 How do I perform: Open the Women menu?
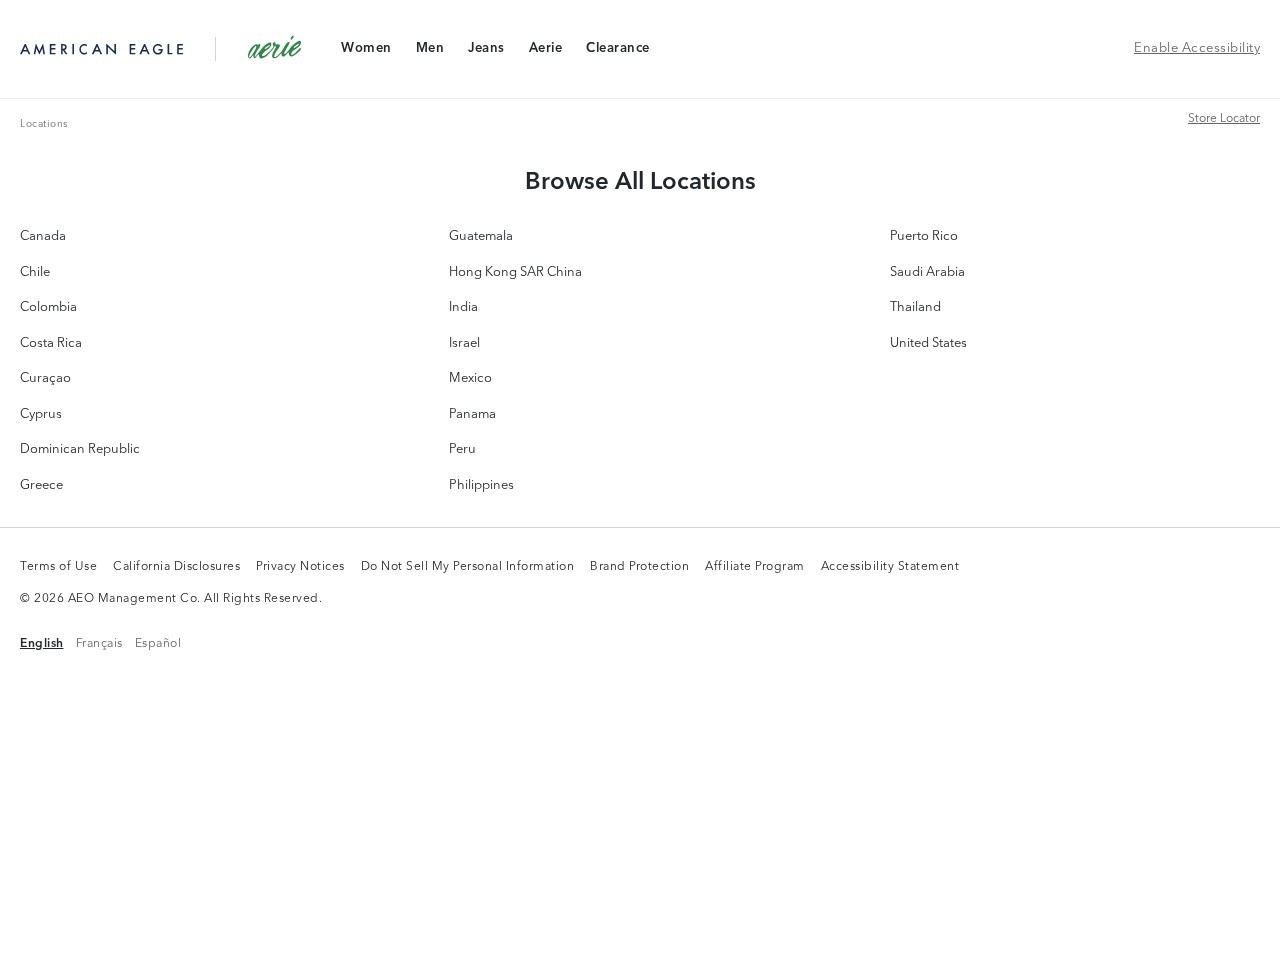pos(366,48)
